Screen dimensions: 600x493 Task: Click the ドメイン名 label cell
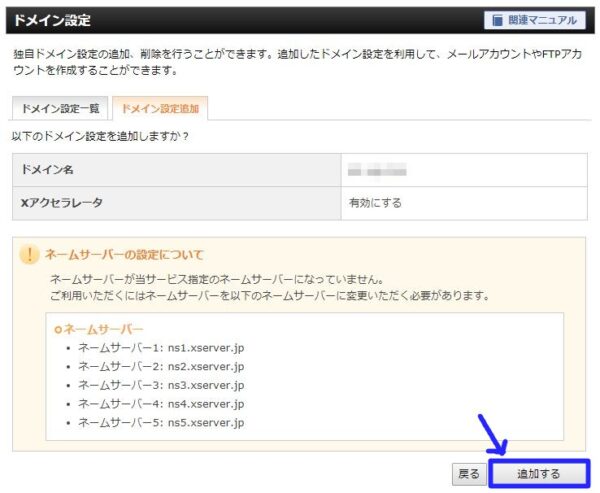(x=177, y=170)
